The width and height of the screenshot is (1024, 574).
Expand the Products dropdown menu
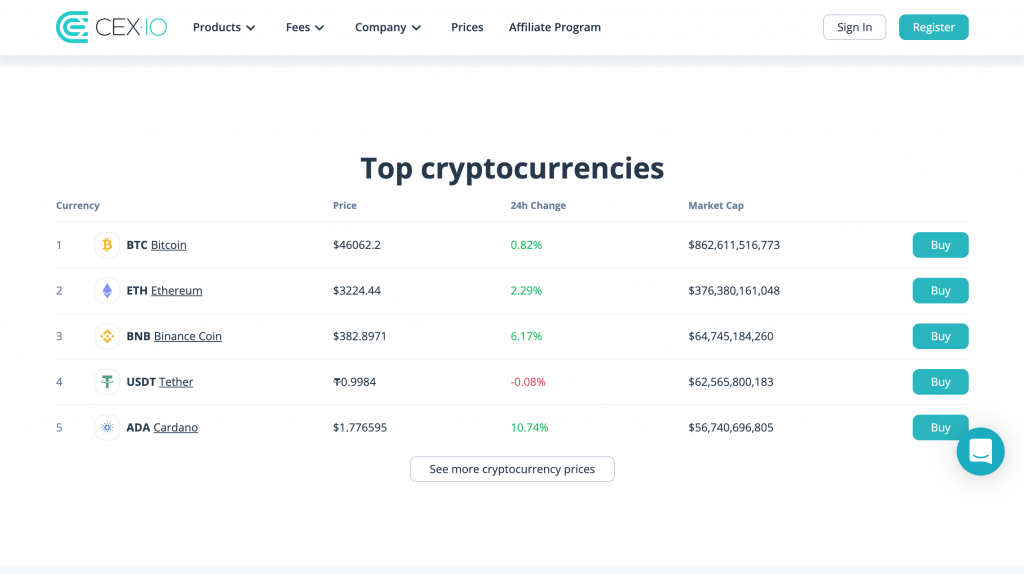[223, 27]
